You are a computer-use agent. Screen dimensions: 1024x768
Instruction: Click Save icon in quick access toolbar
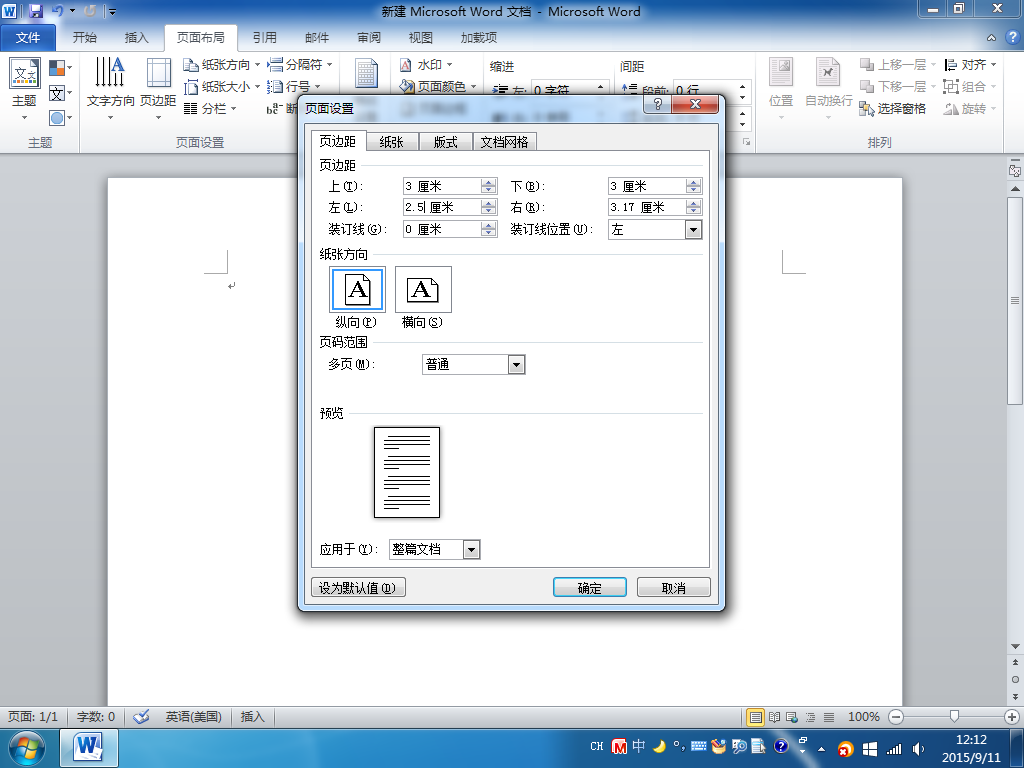35,11
